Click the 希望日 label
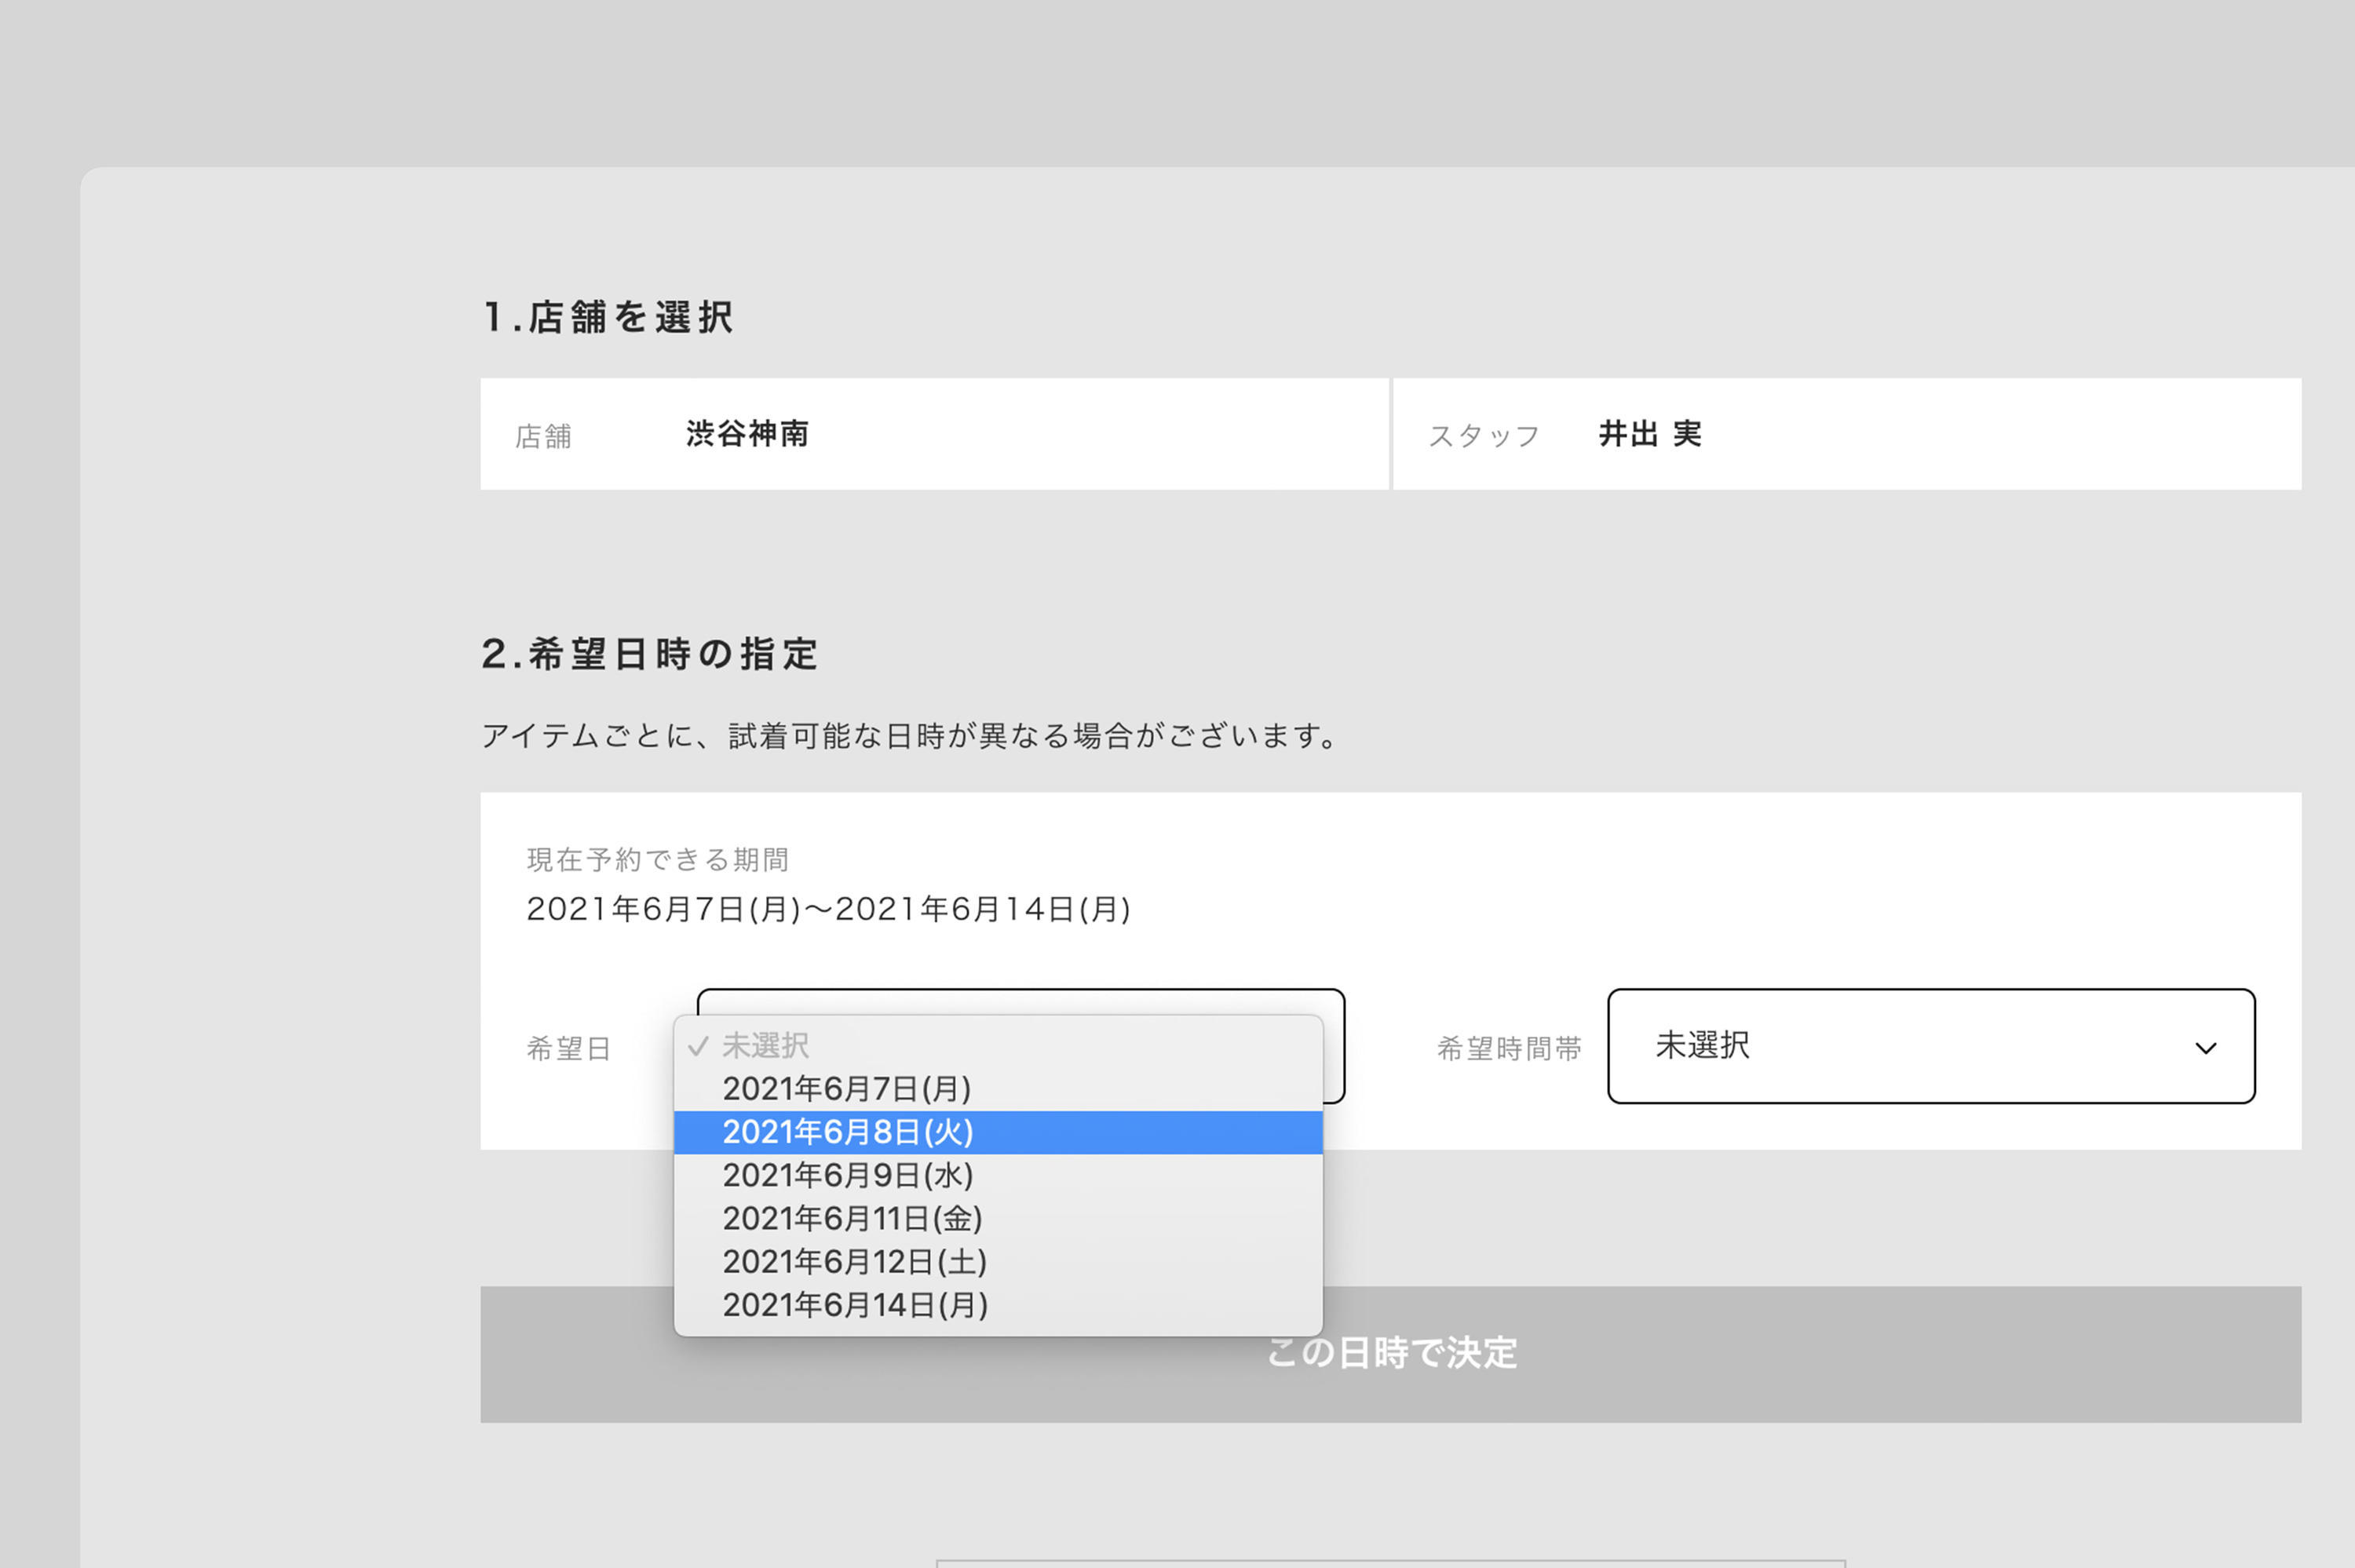Screen dimensions: 2355x1568 tap(569, 1048)
